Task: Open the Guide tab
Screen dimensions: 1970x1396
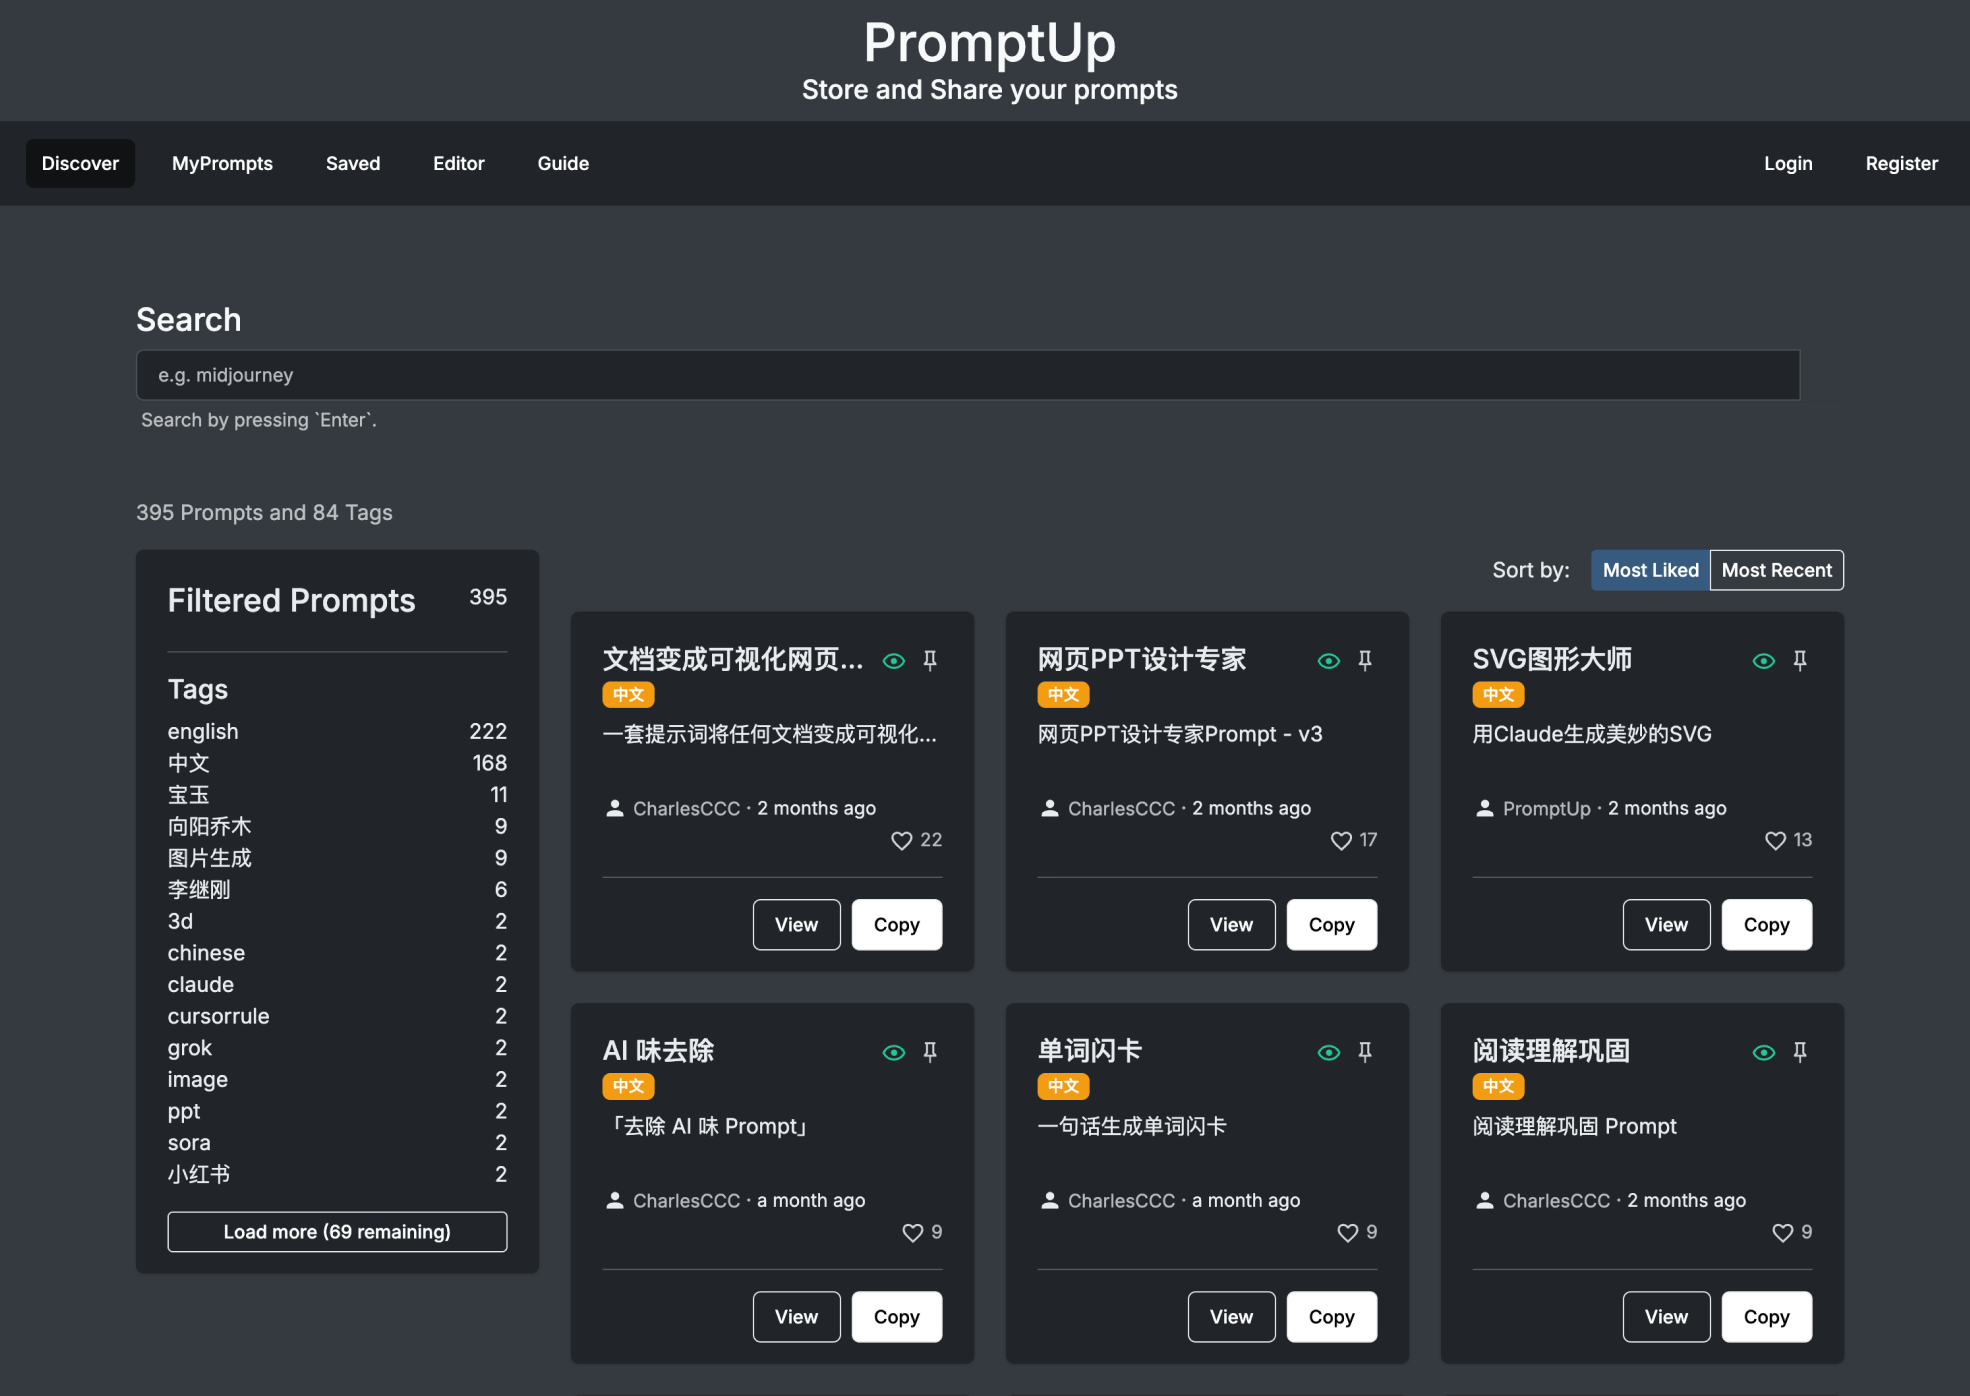Action: point(563,163)
